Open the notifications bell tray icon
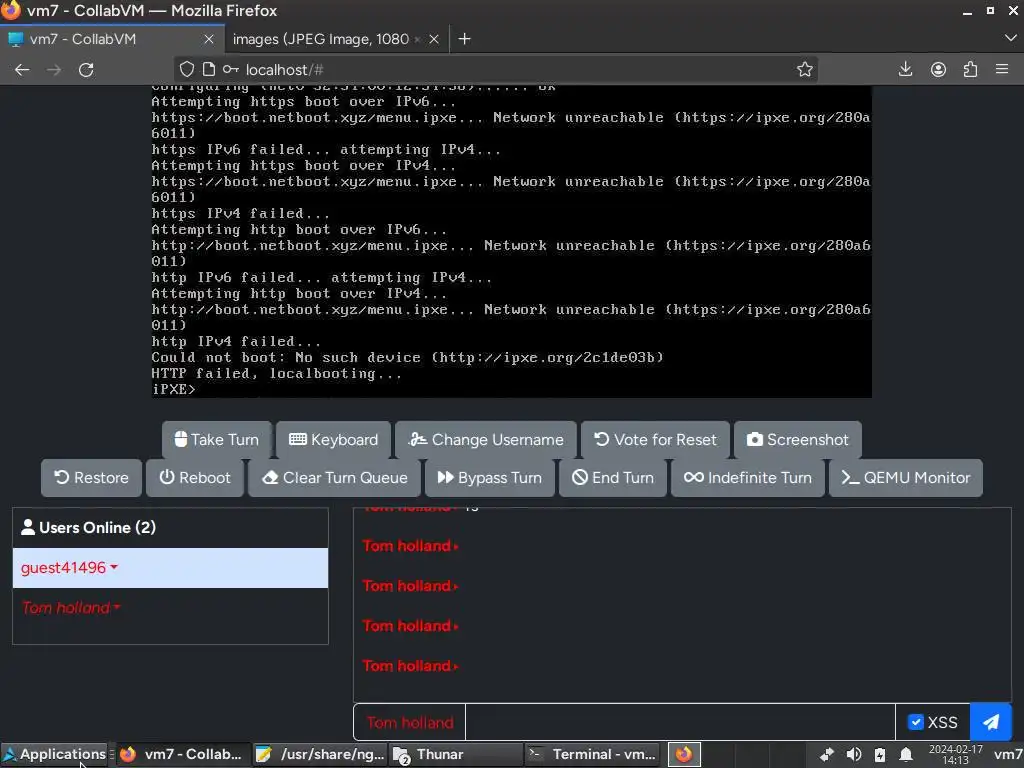 point(906,755)
